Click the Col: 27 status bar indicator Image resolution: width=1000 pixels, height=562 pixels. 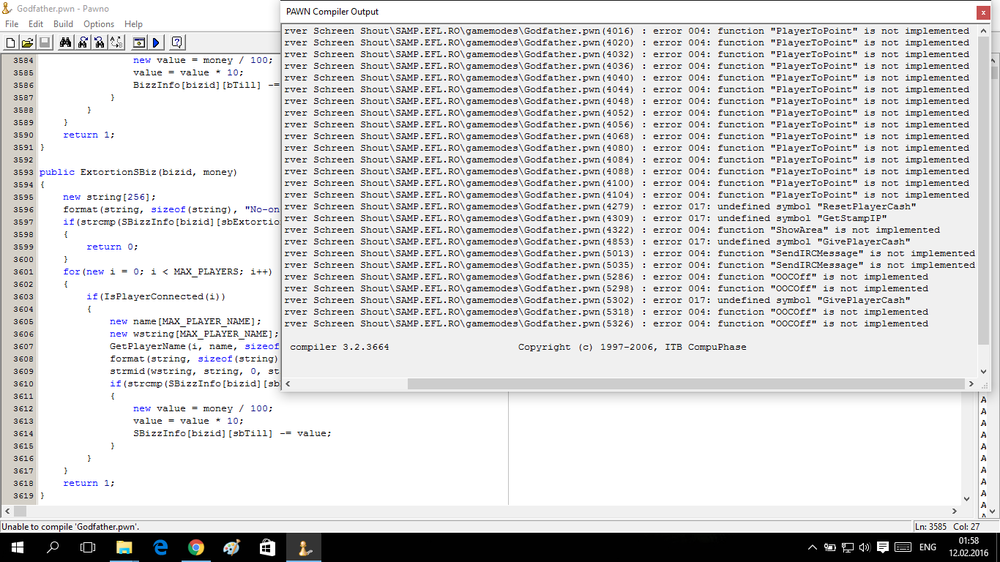[x=966, y=527]
